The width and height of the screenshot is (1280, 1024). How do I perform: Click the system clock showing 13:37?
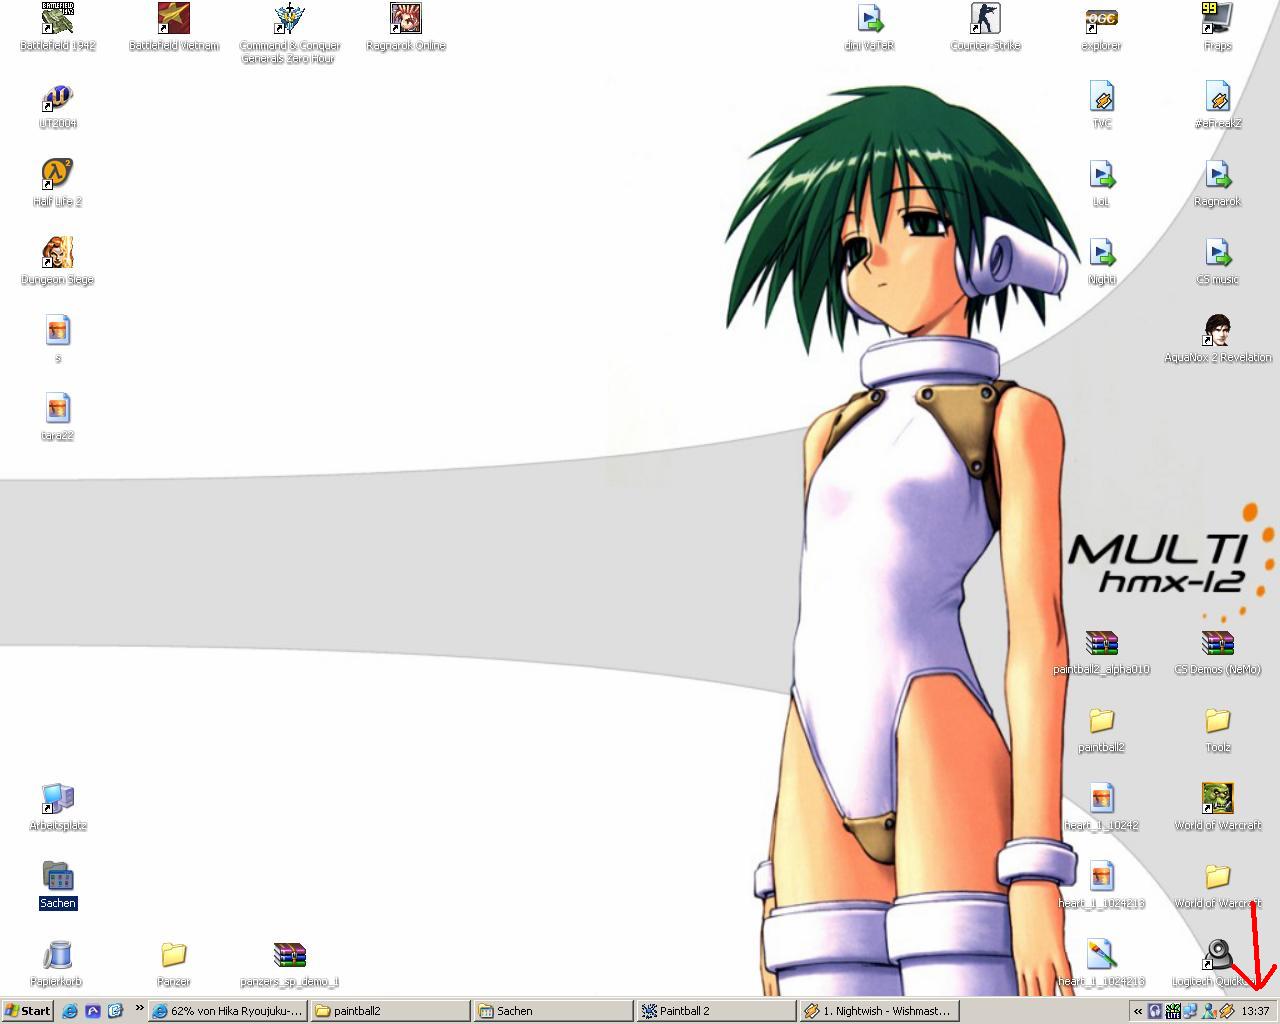tap(1255, 1011)
